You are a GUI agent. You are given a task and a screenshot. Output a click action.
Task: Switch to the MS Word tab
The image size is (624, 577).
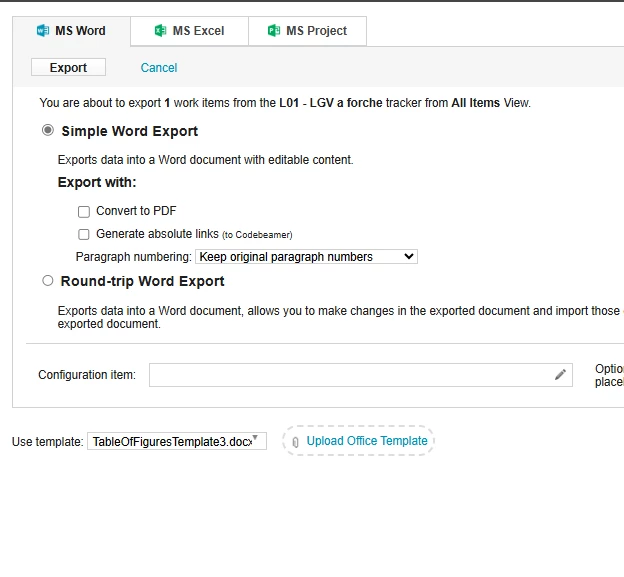click(x=71, y=31)
